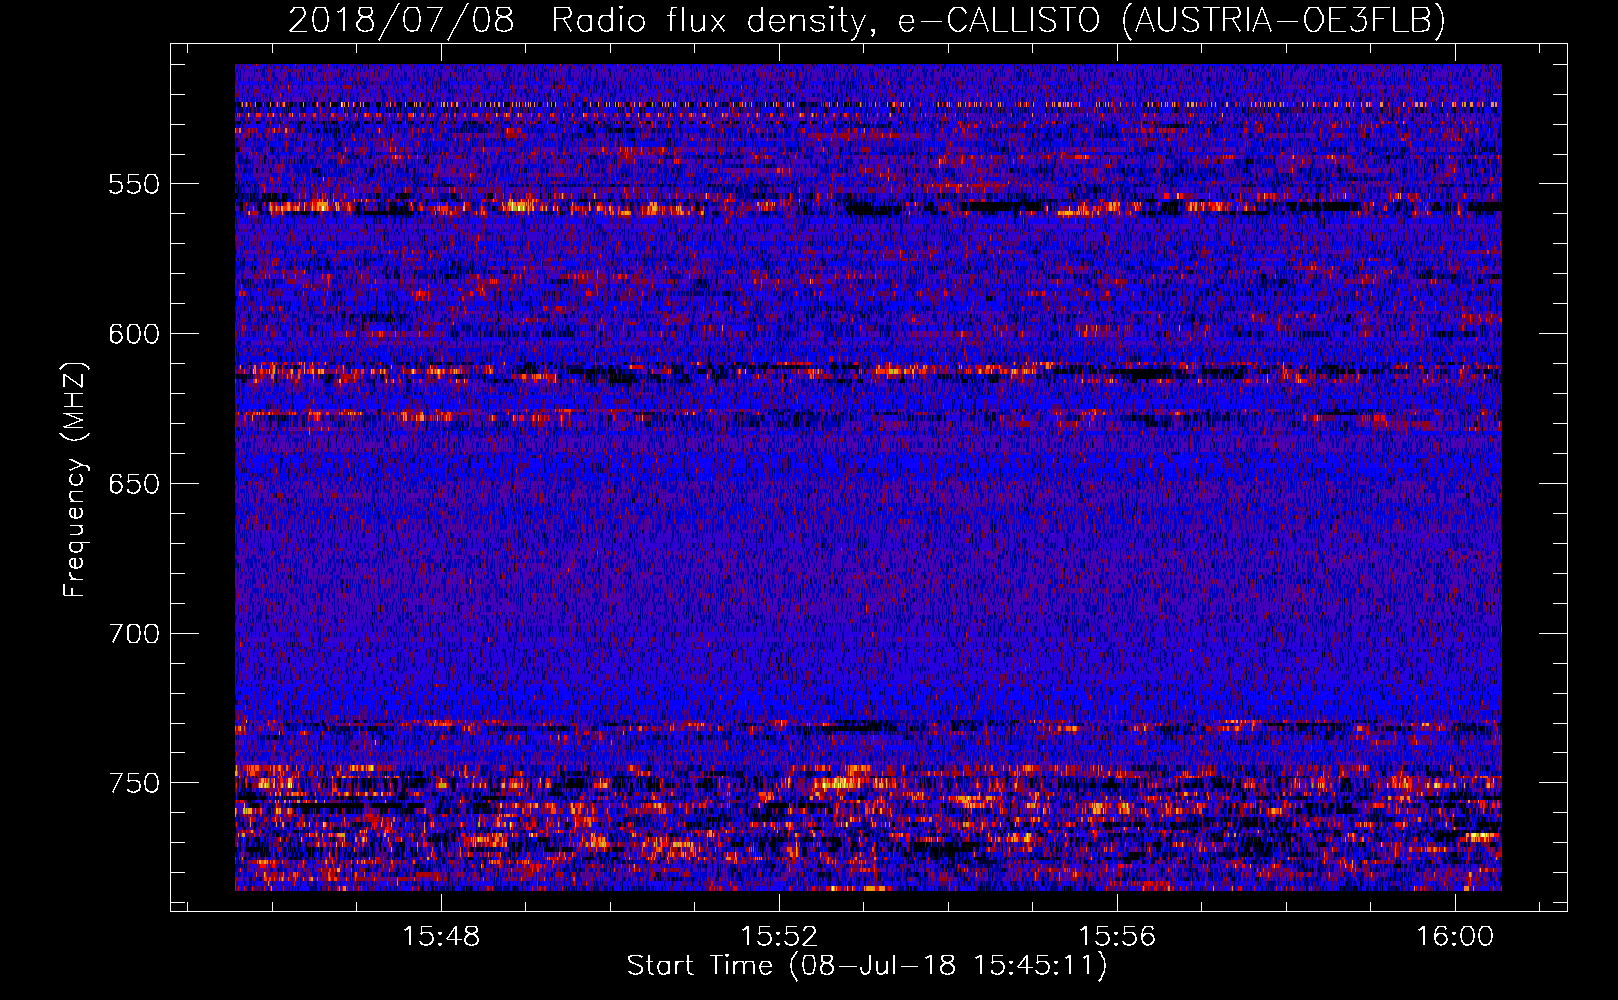The height and width of the screenshot is (1000, 1618).
Task: Click the 15:52 time tick label
Action: click(779, 936)
